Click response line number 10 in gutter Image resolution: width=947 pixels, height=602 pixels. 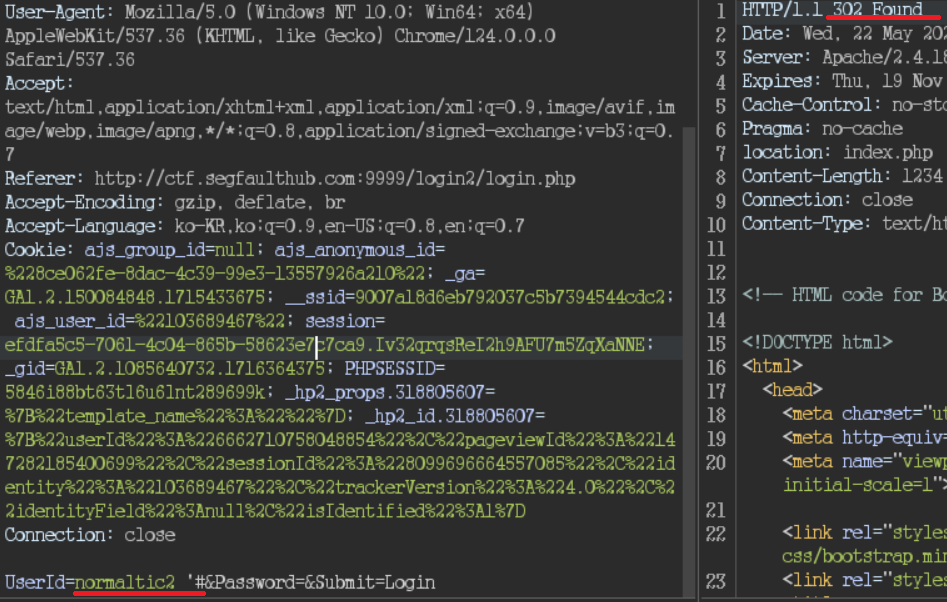click(x=716, y=225)
